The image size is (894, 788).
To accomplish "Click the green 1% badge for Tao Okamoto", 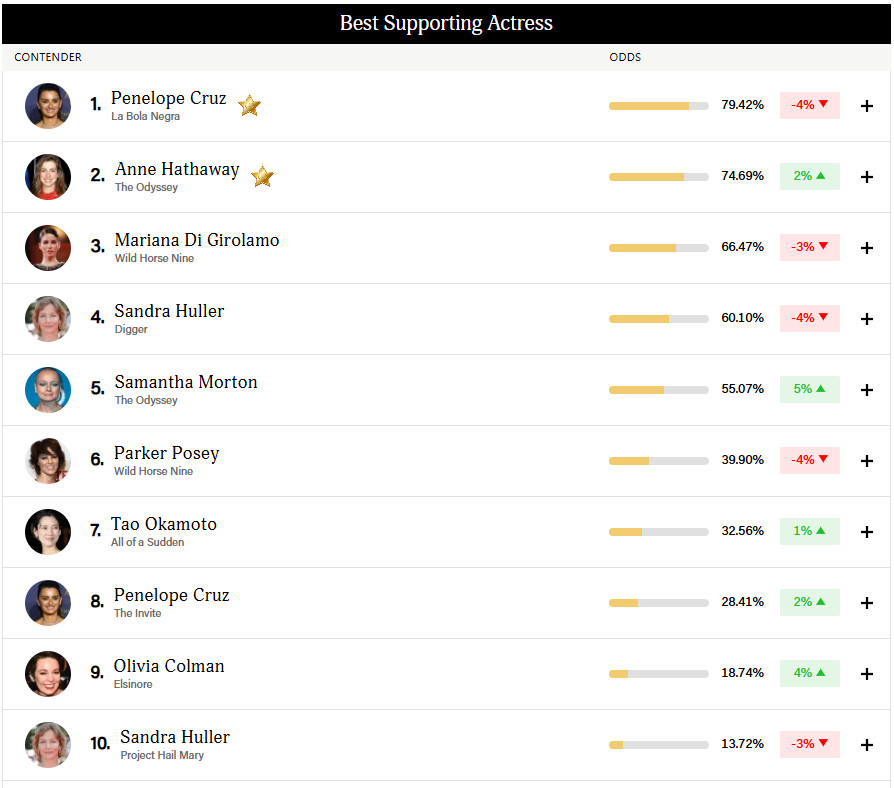I will pyautogui.click(x=810, y=531).
